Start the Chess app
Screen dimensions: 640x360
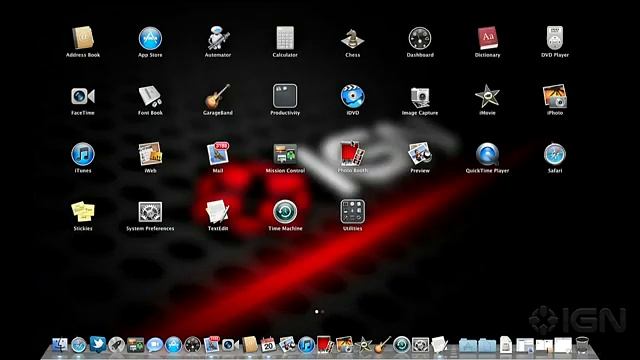pyautogui.click(x=353, y=39)
